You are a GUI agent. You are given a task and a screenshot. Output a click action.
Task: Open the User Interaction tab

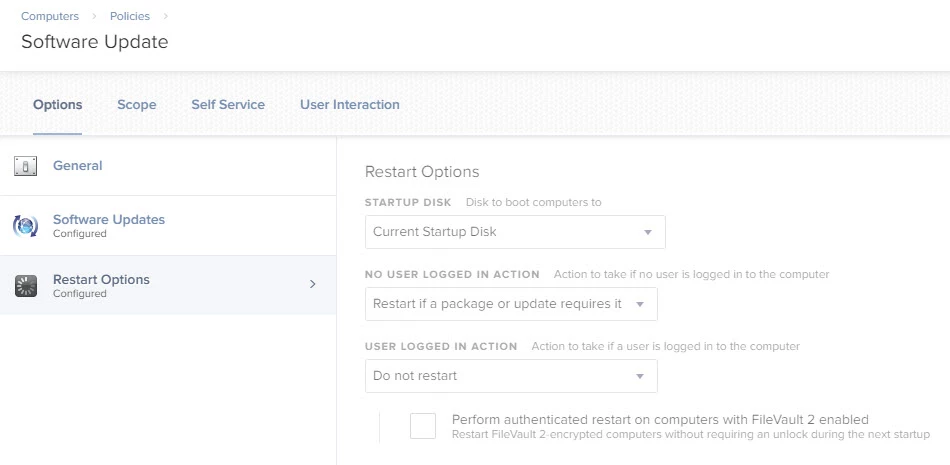tap(350, 104)
